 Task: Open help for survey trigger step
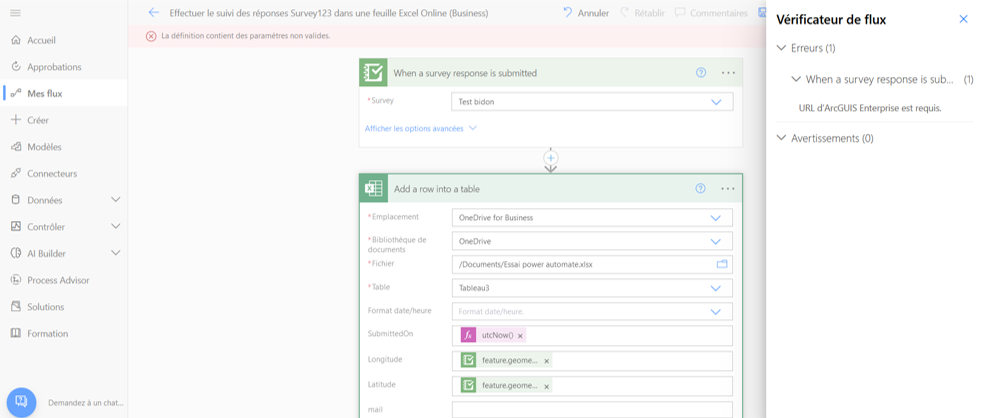coord(701,73)
